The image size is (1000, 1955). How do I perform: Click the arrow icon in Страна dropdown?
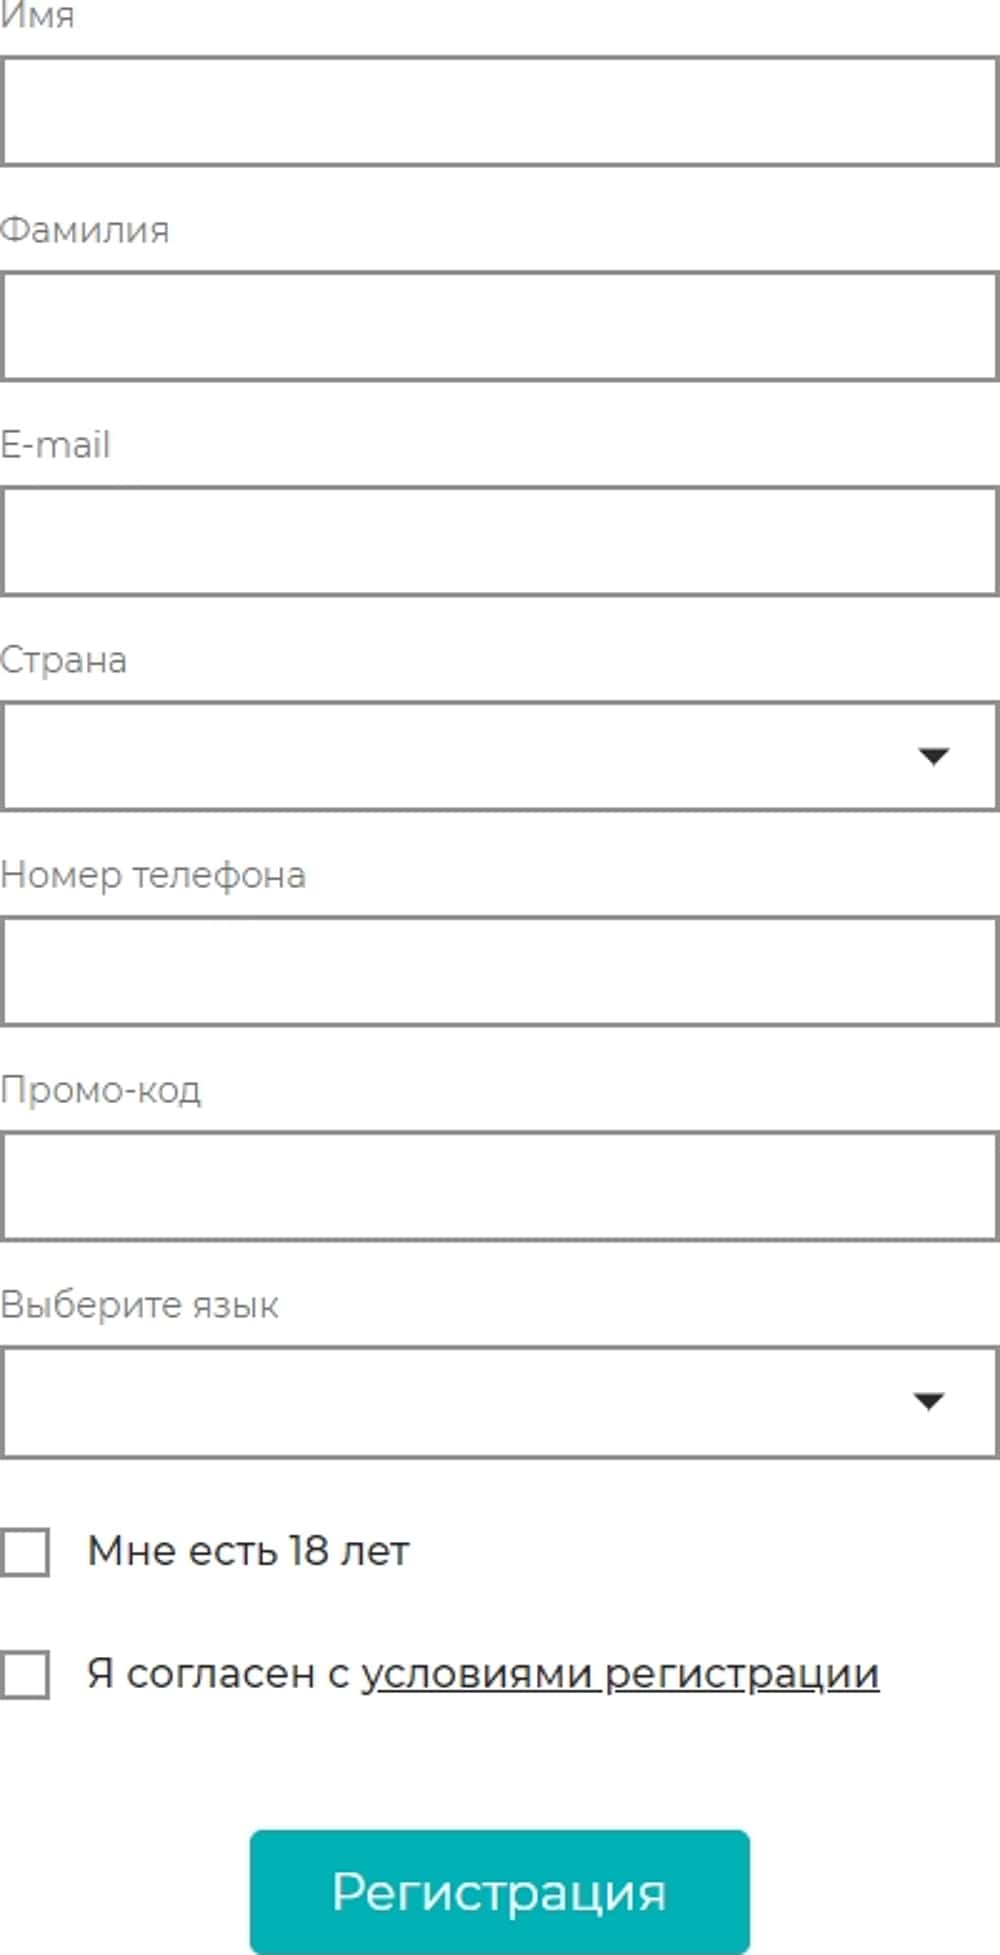tap(933, 756)
